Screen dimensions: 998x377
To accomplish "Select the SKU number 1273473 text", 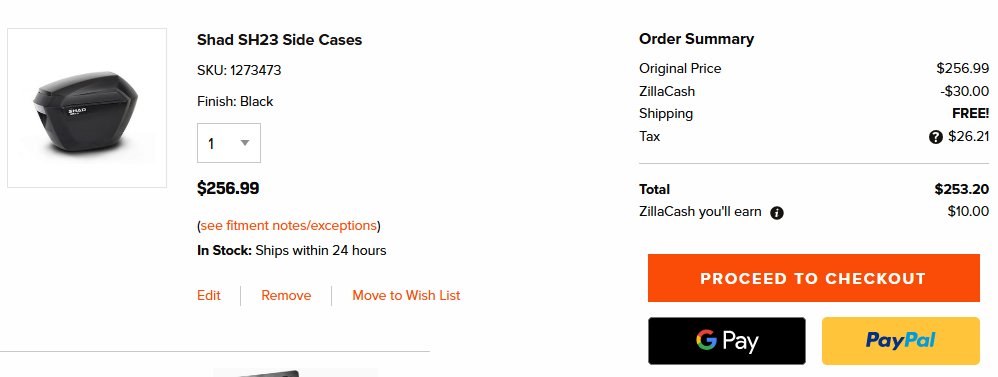I will pos(255,71).
